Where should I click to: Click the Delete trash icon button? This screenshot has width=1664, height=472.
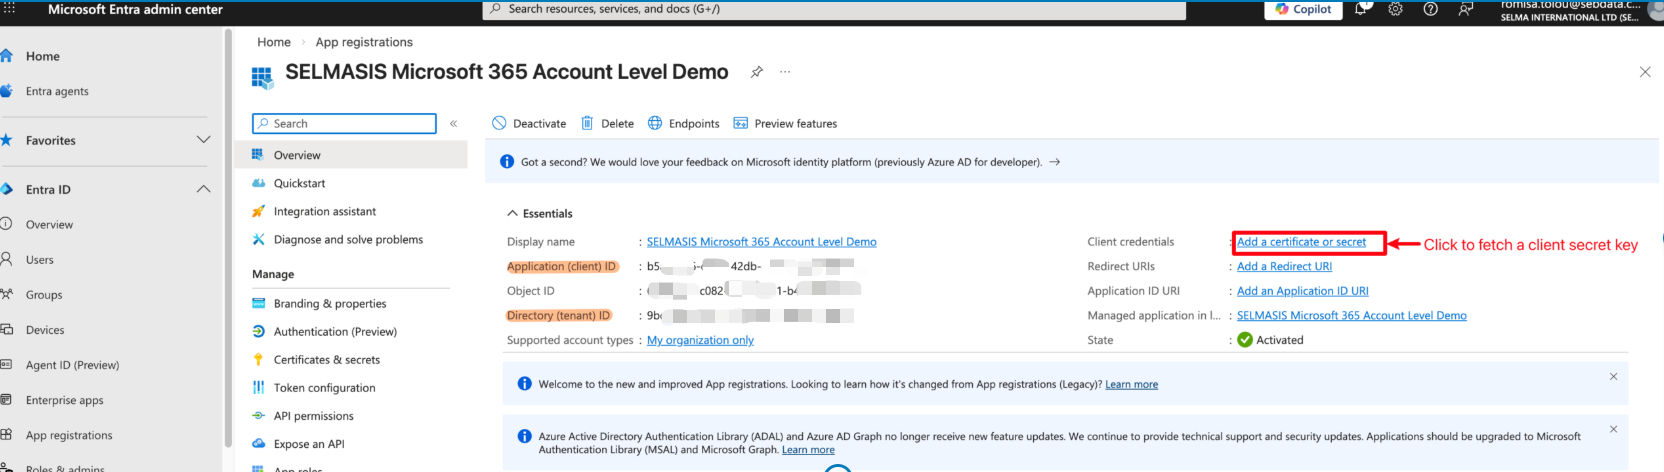(607, 124)
